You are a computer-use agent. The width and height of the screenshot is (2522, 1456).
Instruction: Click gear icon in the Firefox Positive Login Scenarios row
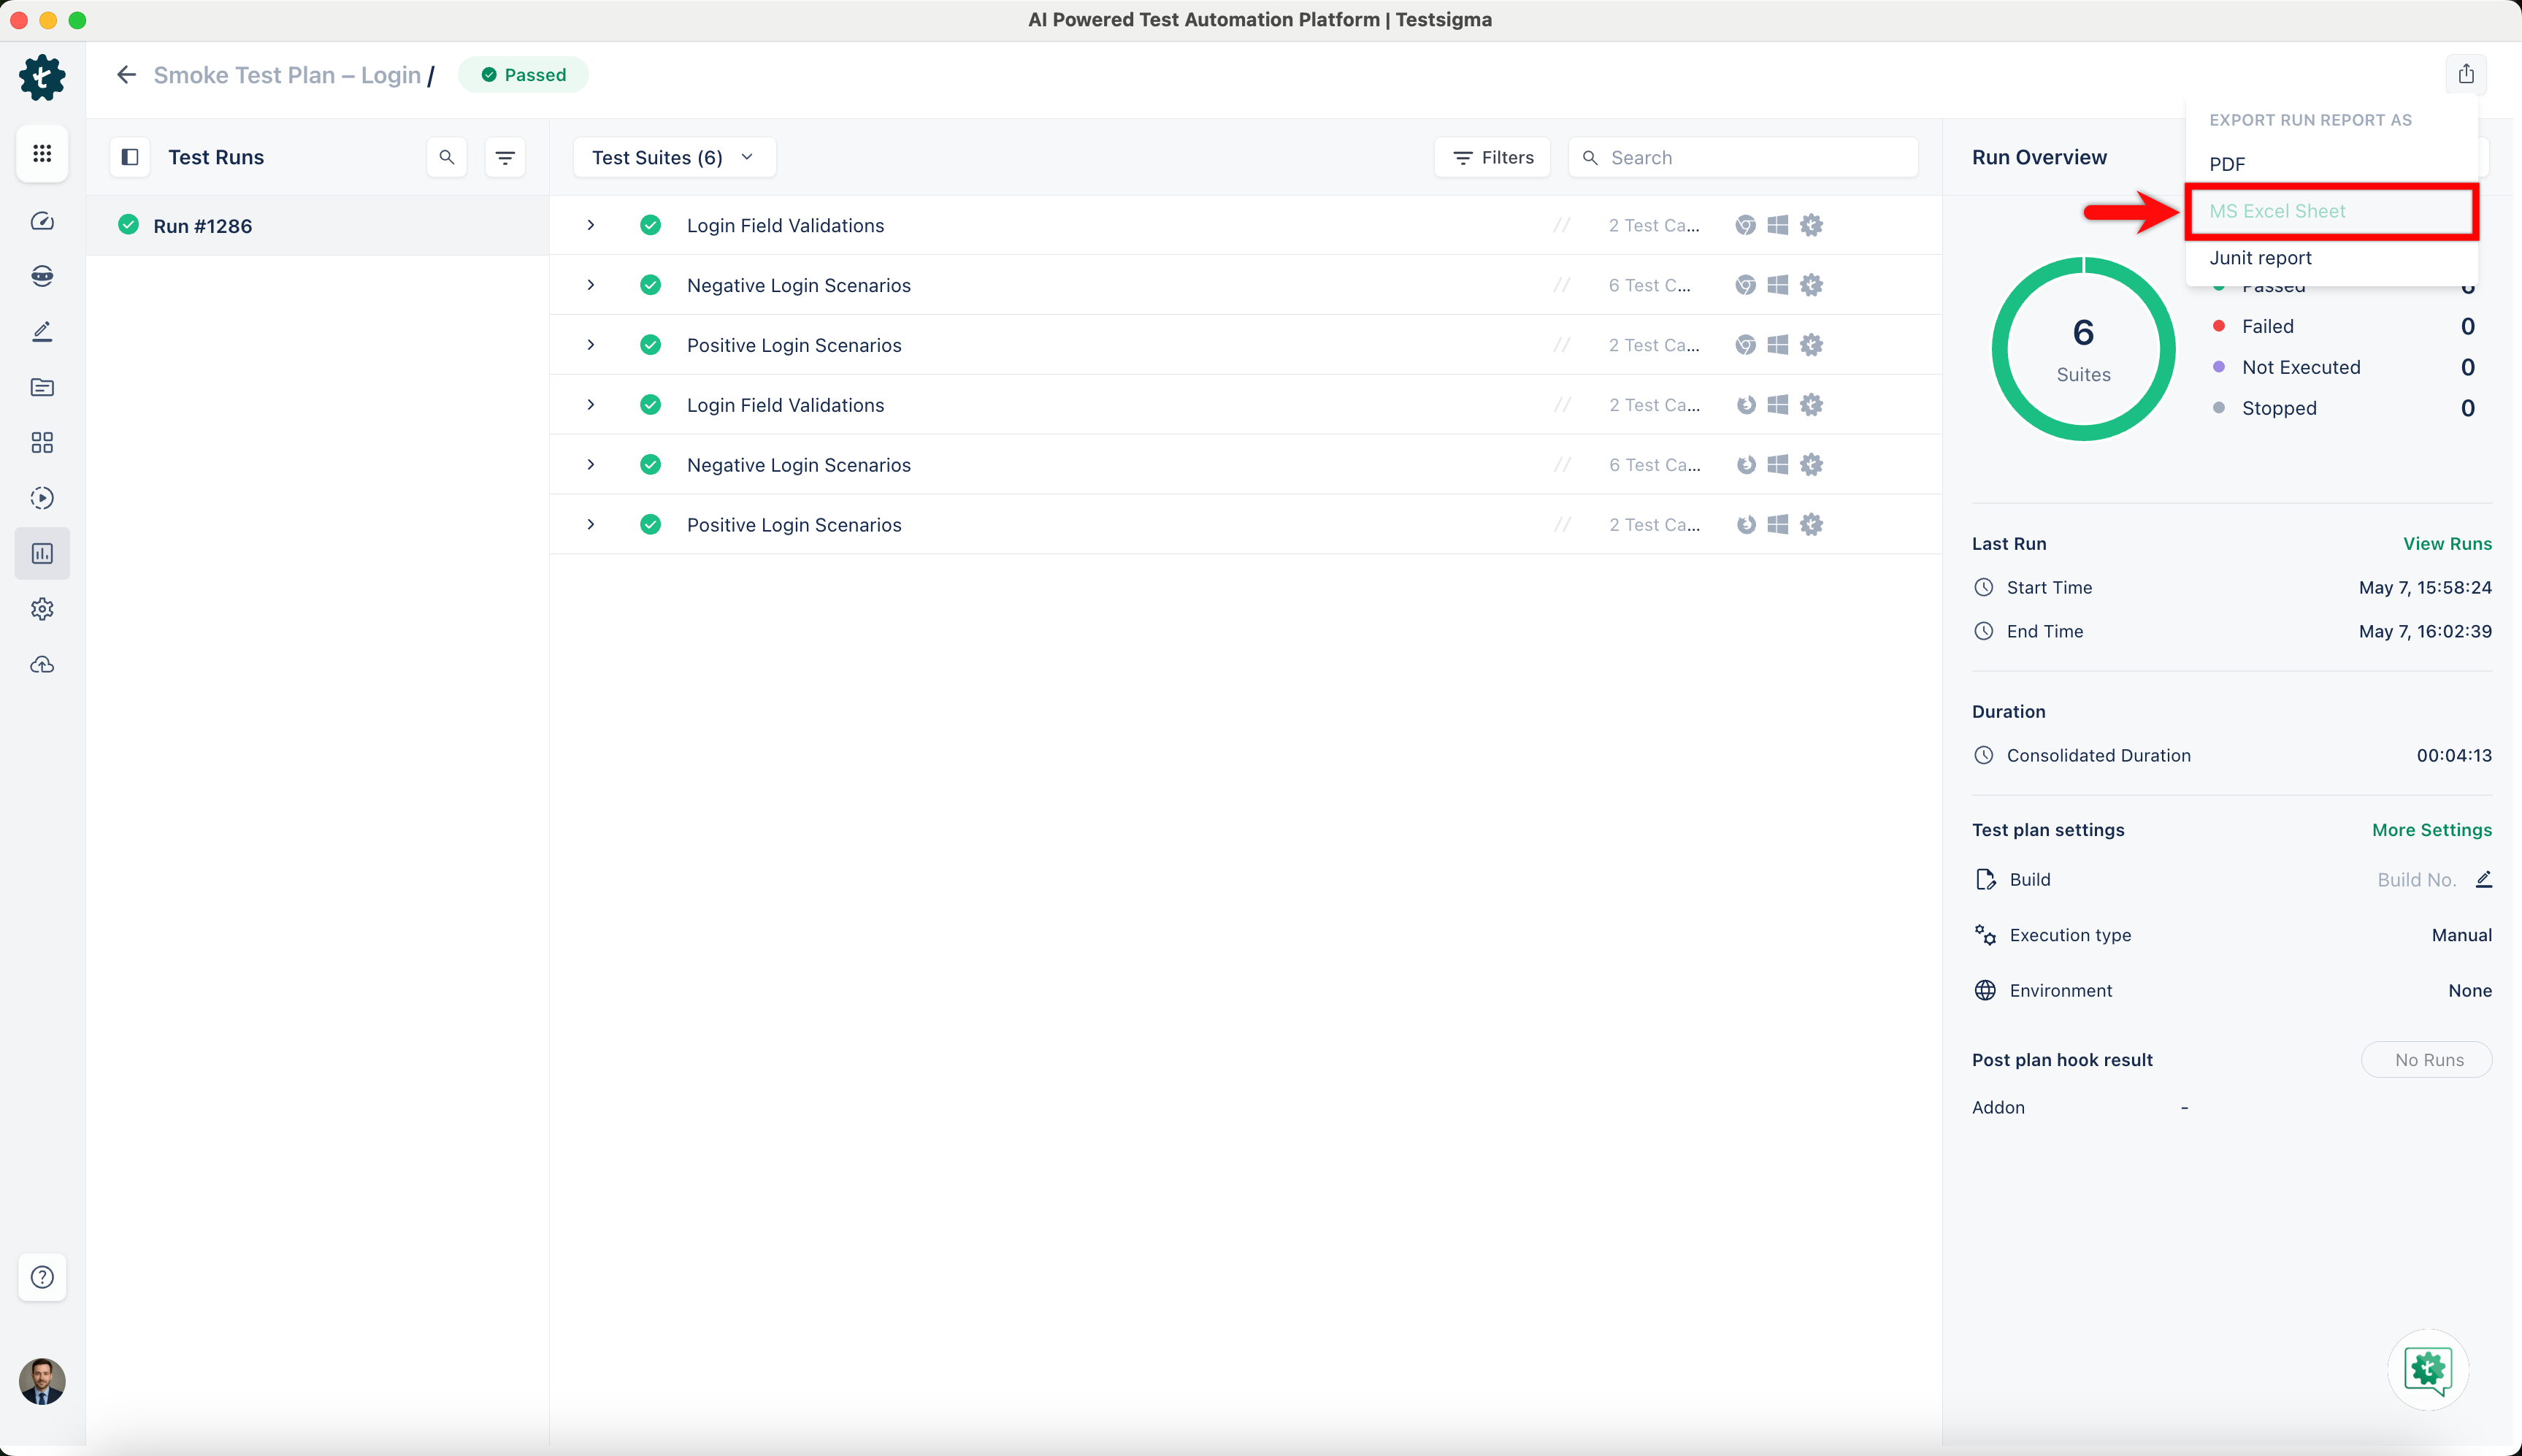coord(1811,525)
